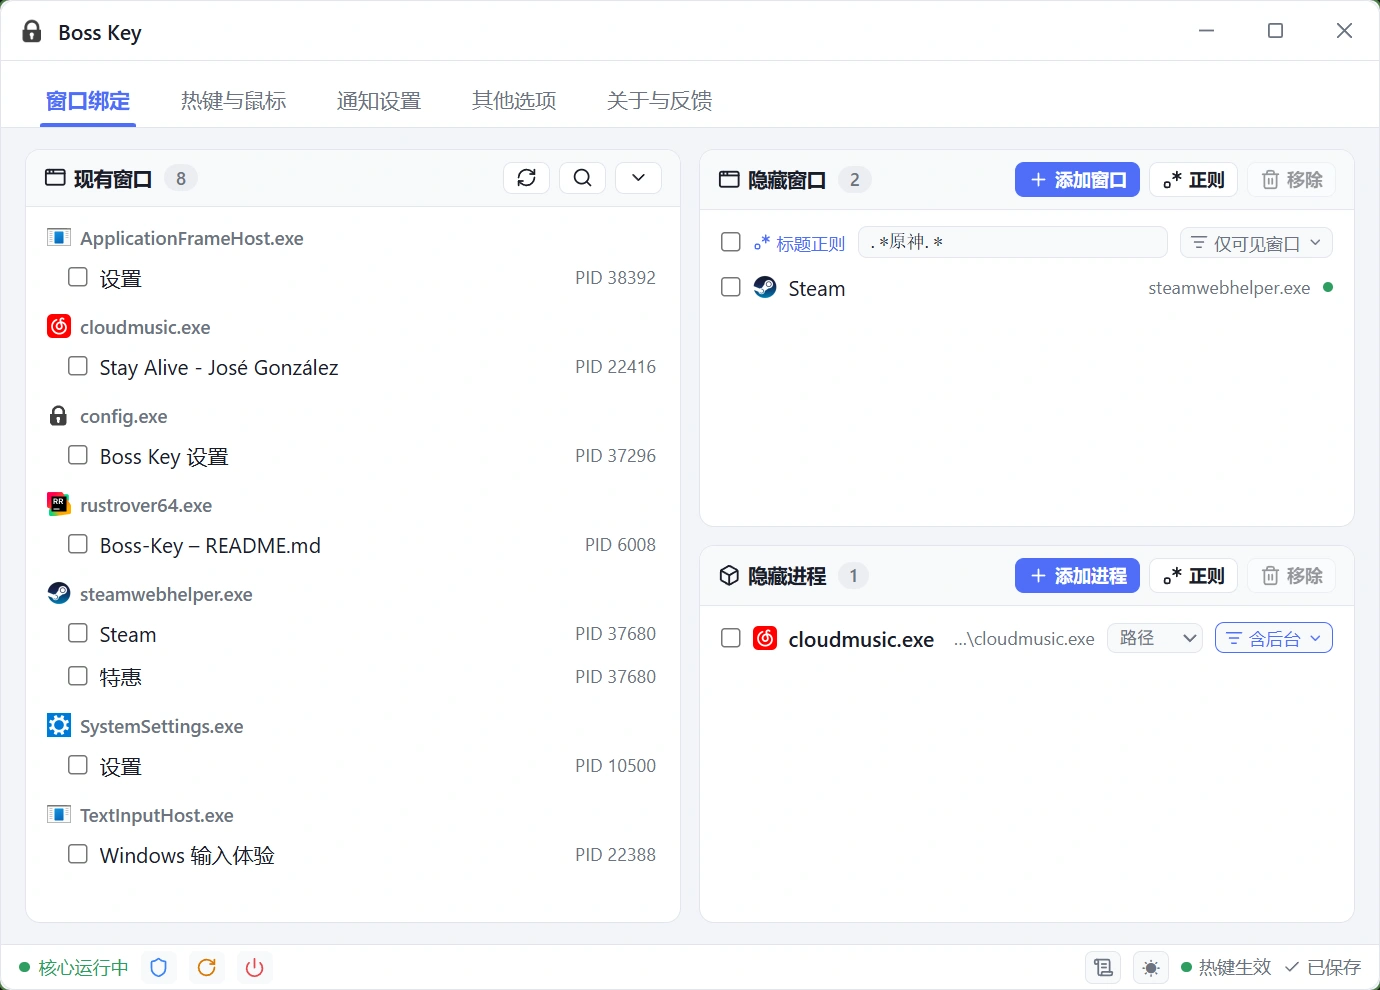Click 移除 button in hidden windows panel

(x=1291, y=180)
